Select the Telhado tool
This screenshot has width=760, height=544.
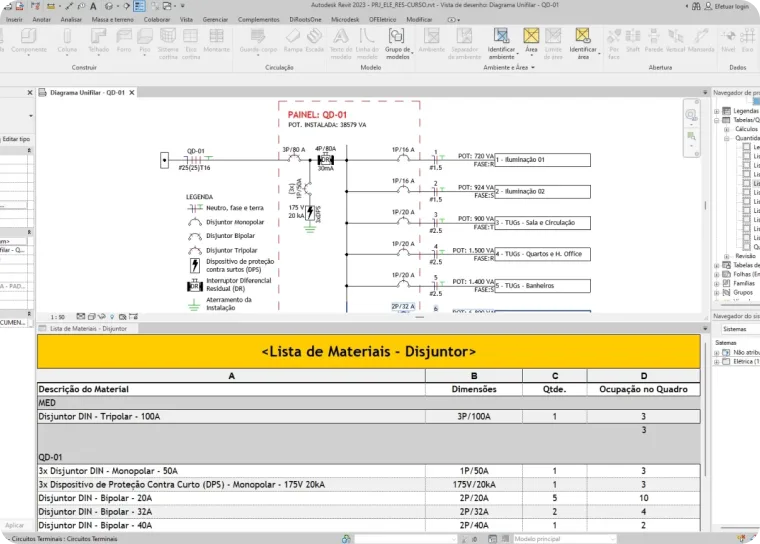click(x=98, y=41)
